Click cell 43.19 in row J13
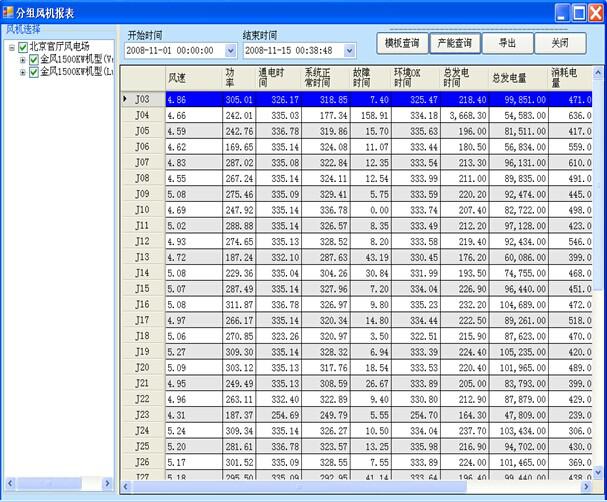The image size is (607, 502). pyautogui.click(x=371, y=257)
